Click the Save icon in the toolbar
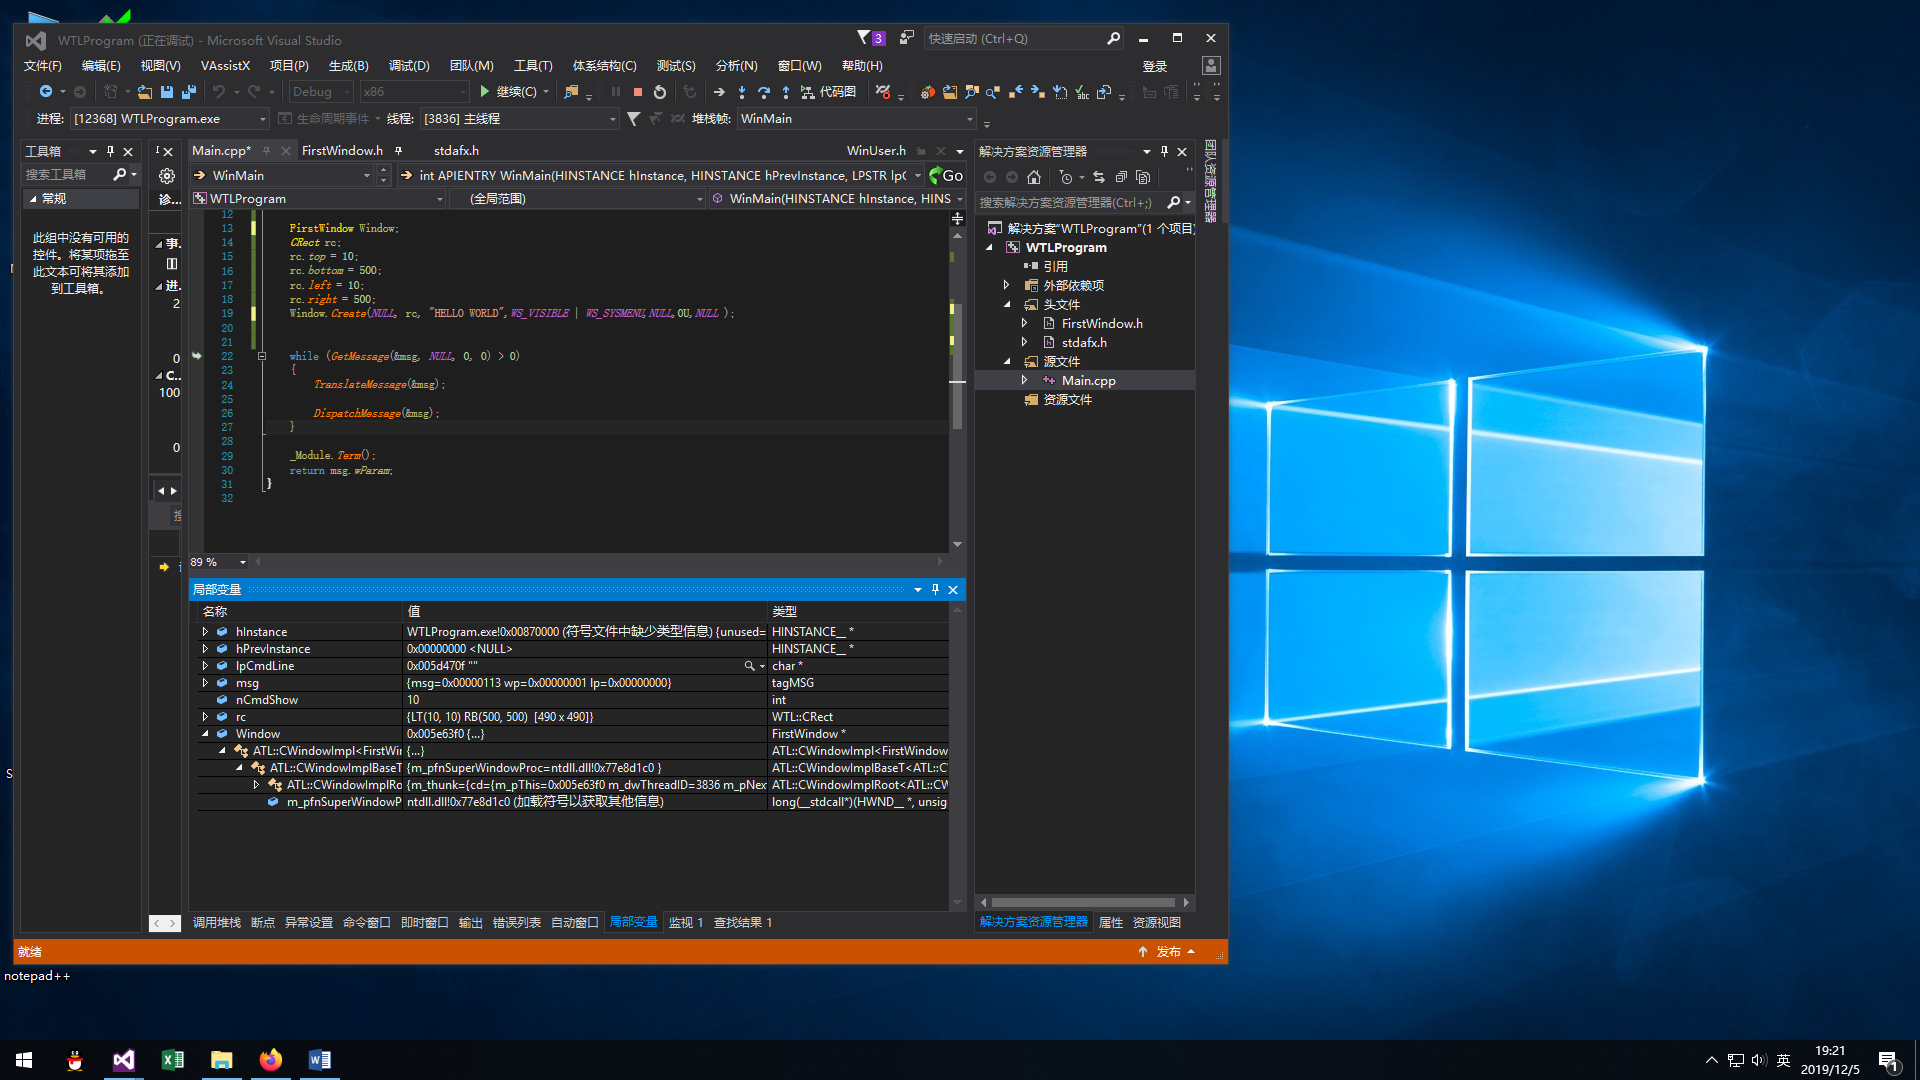Viewport: 1920px width, 1080px height. (x=167, y=92)
